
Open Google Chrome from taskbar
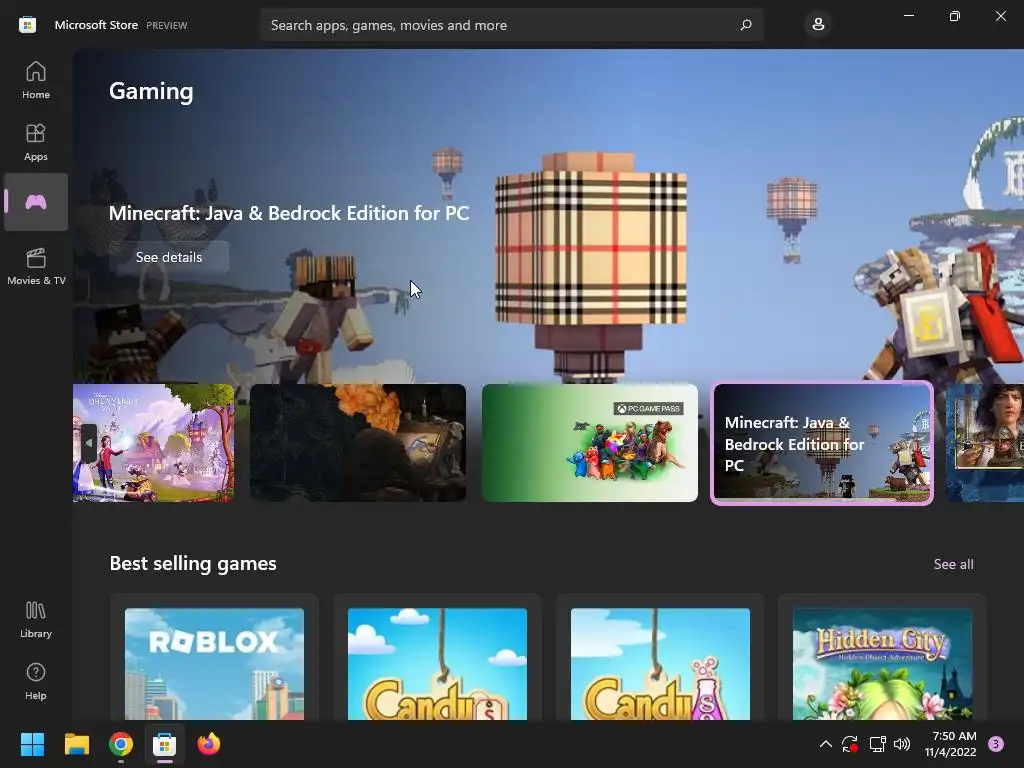pos(121,744)
